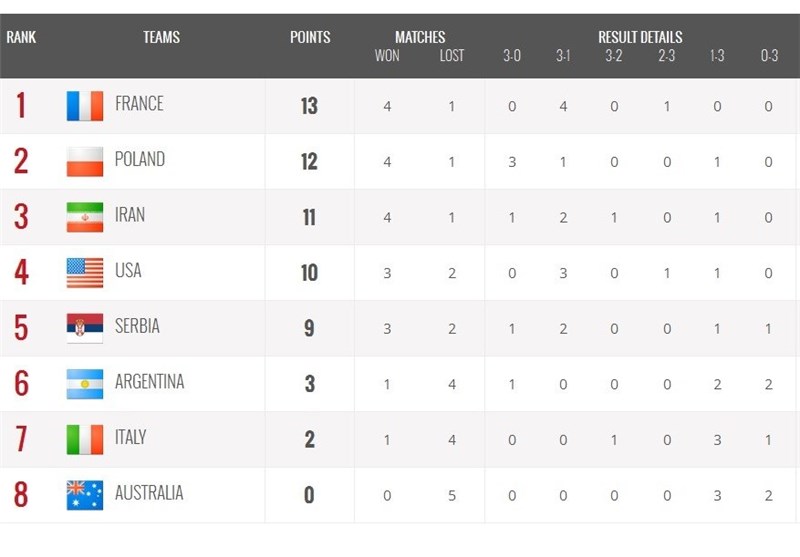Select the RANK column header
The height and width of the screenshot is (557, 800).
21,37
